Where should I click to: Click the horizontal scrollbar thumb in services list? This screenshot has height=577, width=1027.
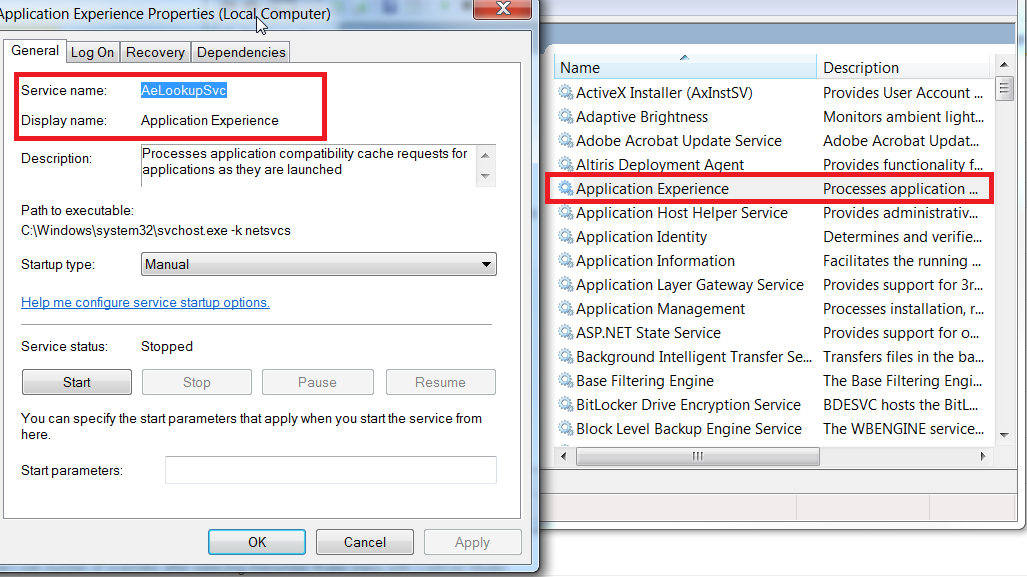click(x=698, y=456)
